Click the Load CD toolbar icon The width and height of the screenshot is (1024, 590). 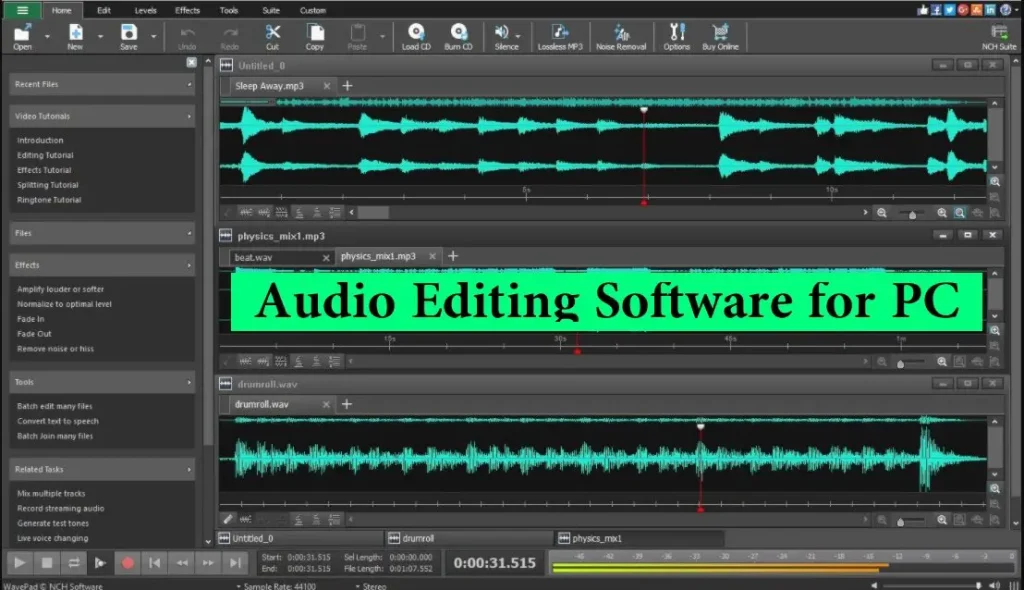(x=416, y=33)
